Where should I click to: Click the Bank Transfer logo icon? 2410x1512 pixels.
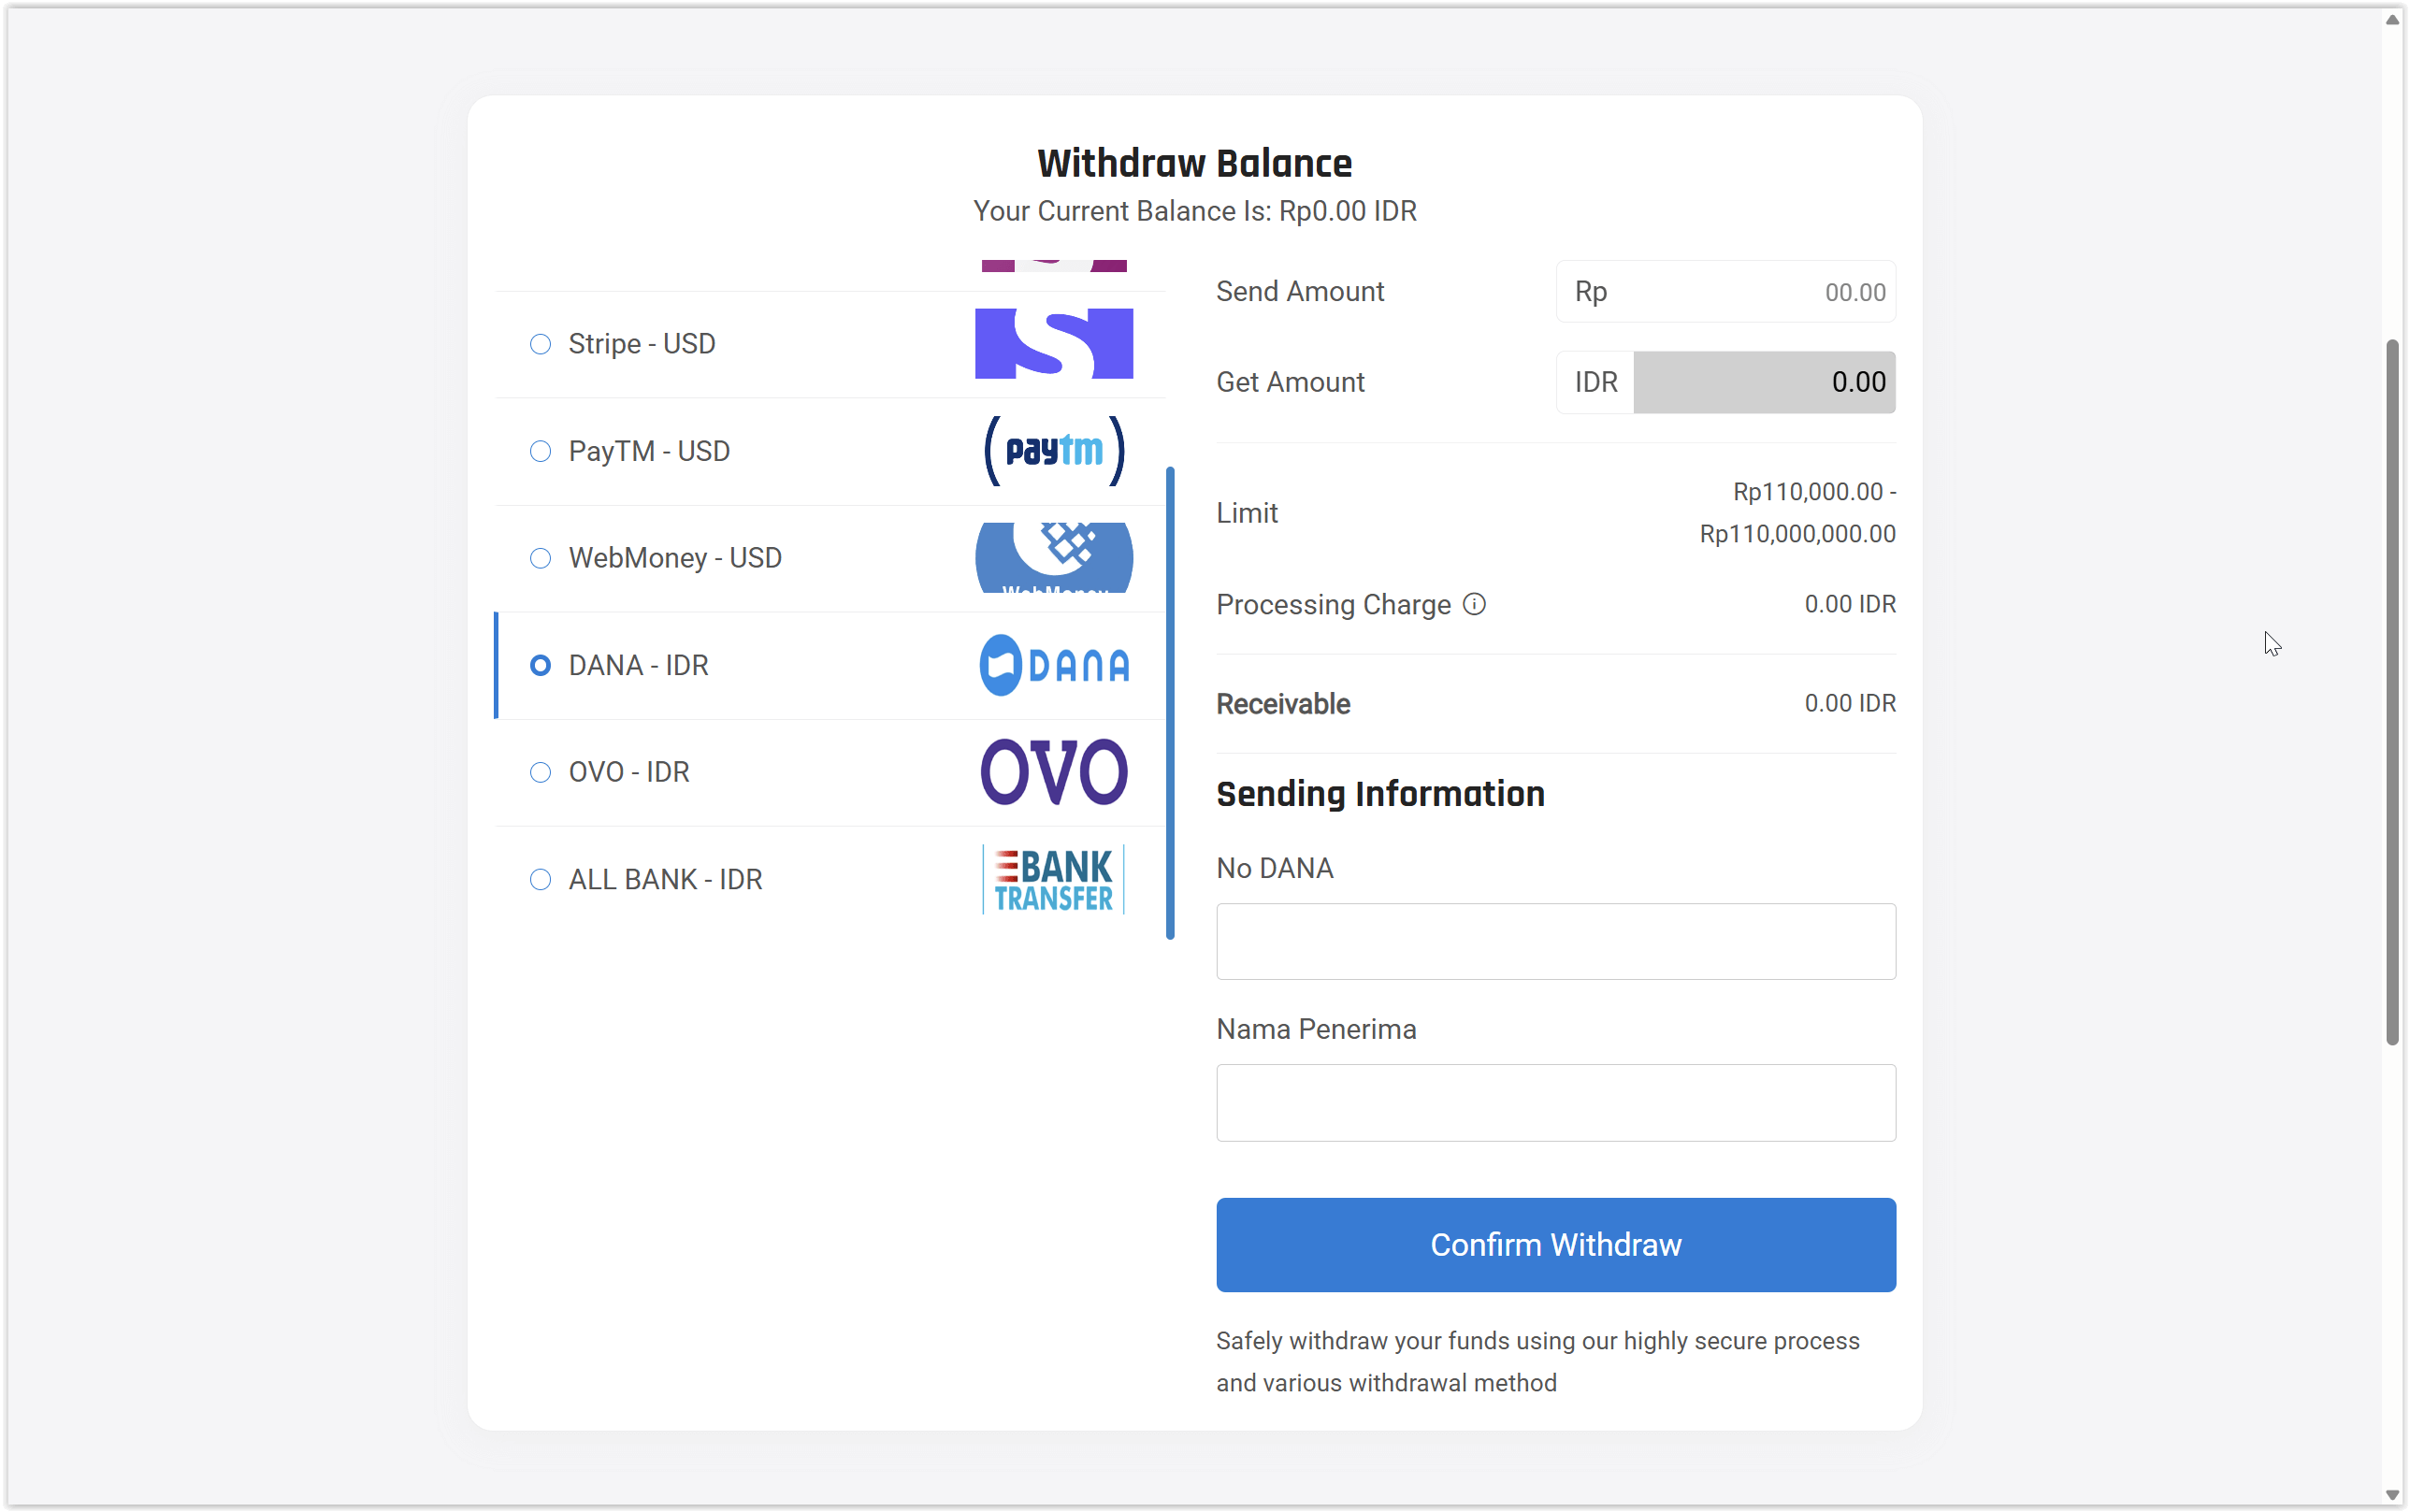coord(1053,879)
